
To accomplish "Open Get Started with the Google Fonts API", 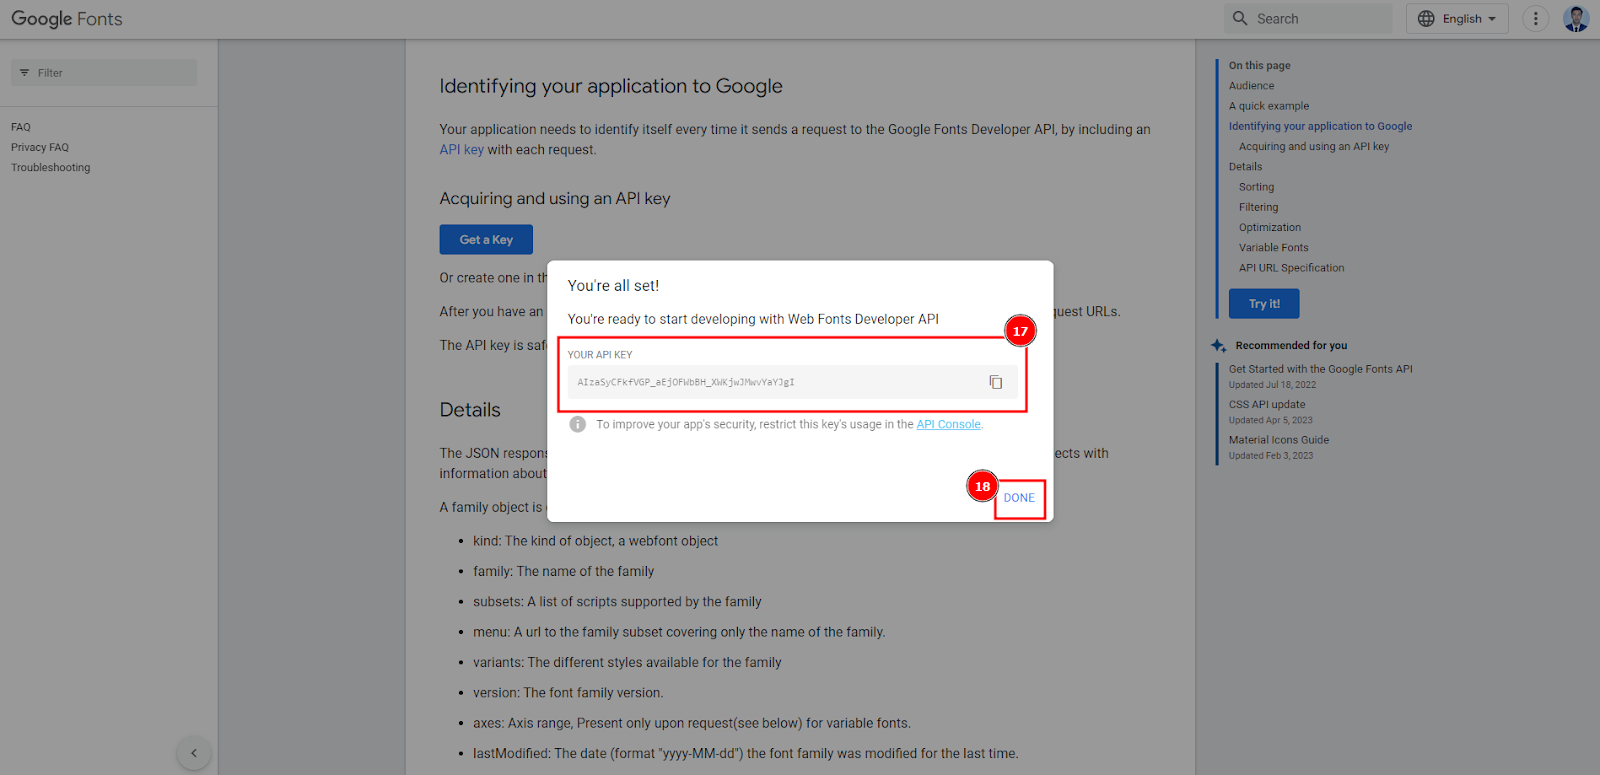I will (1321, 369).
